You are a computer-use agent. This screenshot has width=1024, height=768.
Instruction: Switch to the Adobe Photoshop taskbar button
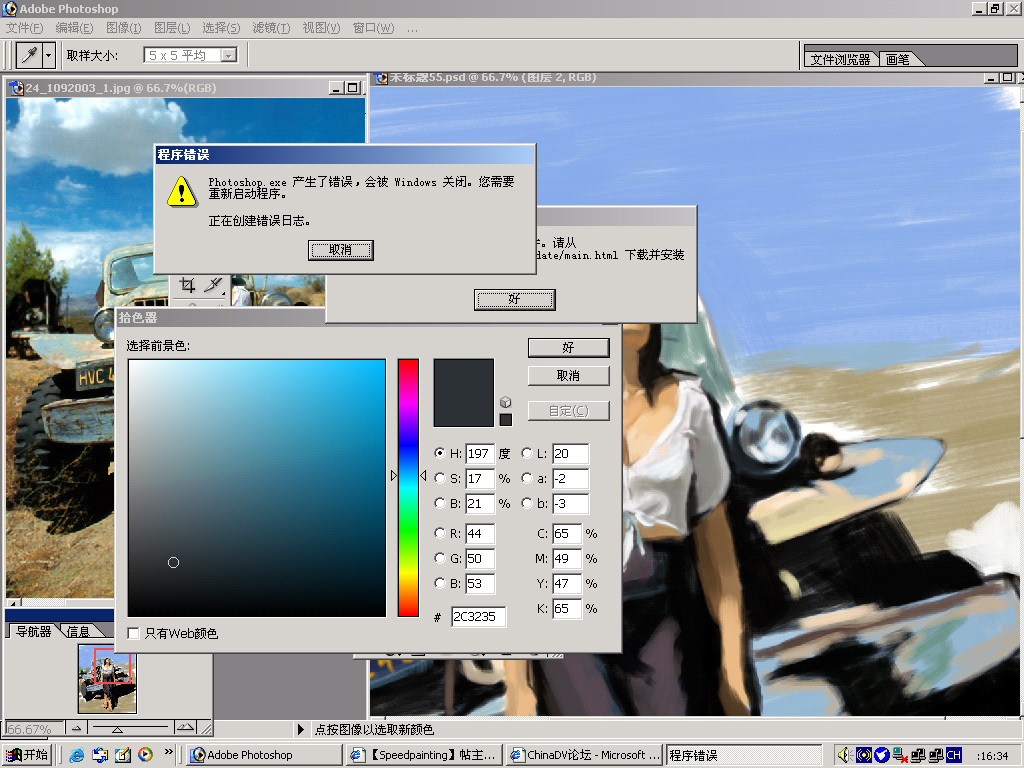click(x=264, y=755)
